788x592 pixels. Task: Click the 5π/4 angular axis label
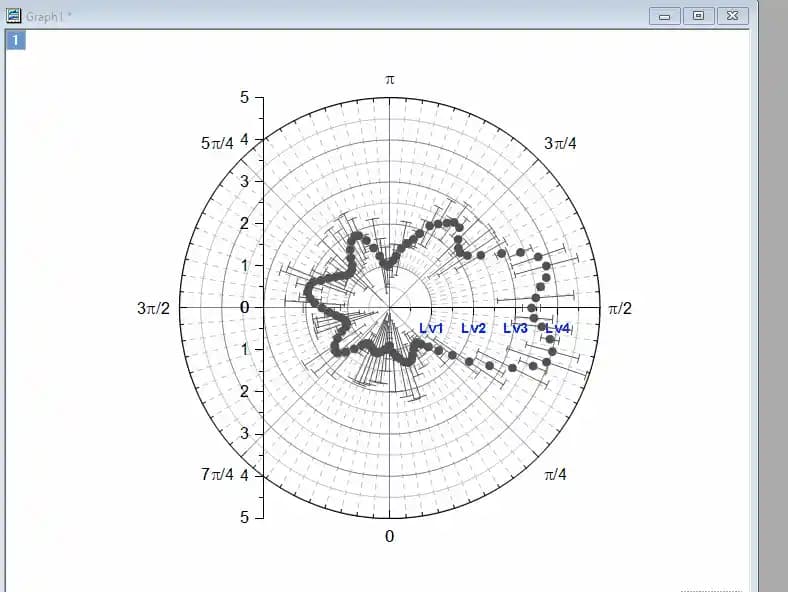(217, 143)
